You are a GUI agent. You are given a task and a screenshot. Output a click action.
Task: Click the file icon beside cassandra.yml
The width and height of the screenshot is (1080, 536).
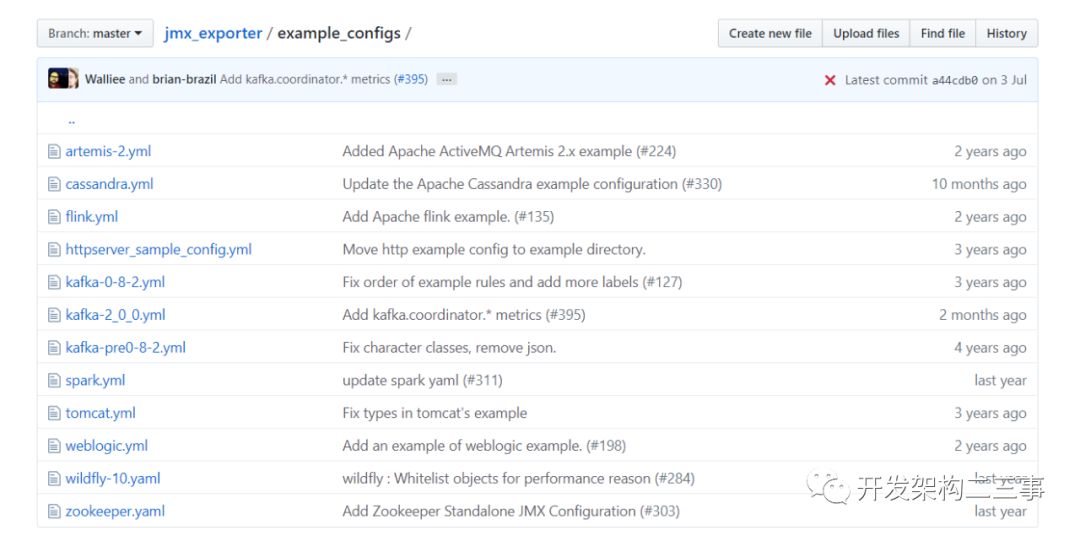click(55, 184)
